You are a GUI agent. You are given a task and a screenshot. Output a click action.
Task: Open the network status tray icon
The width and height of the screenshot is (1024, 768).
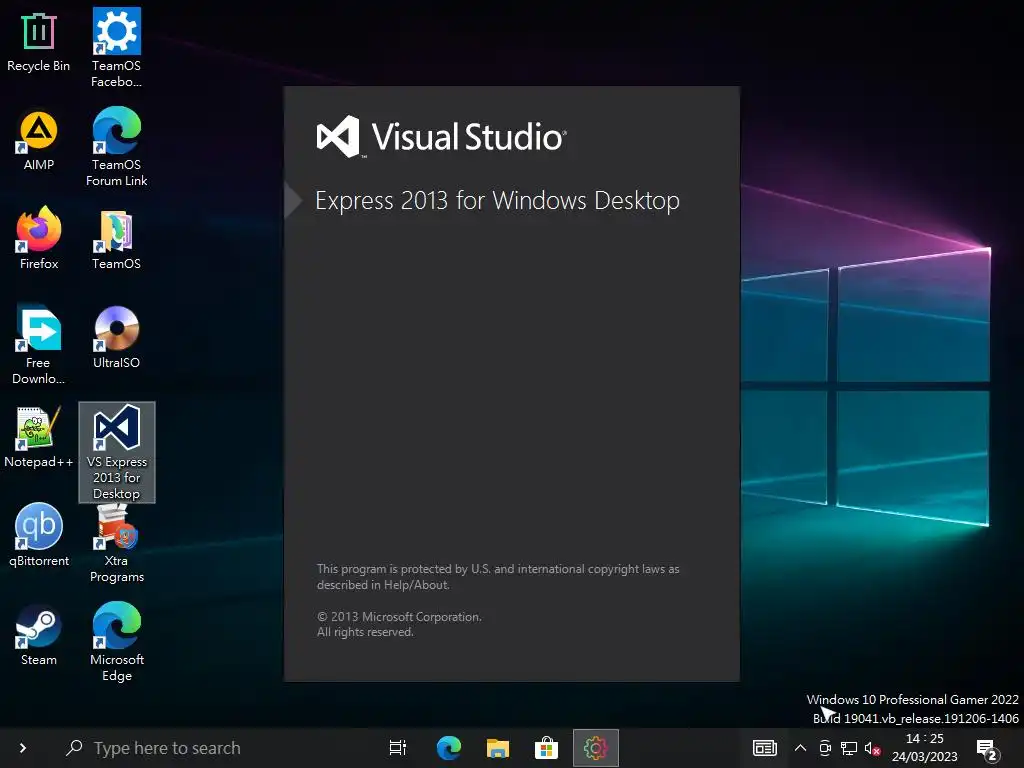click(x=849, y=748)
